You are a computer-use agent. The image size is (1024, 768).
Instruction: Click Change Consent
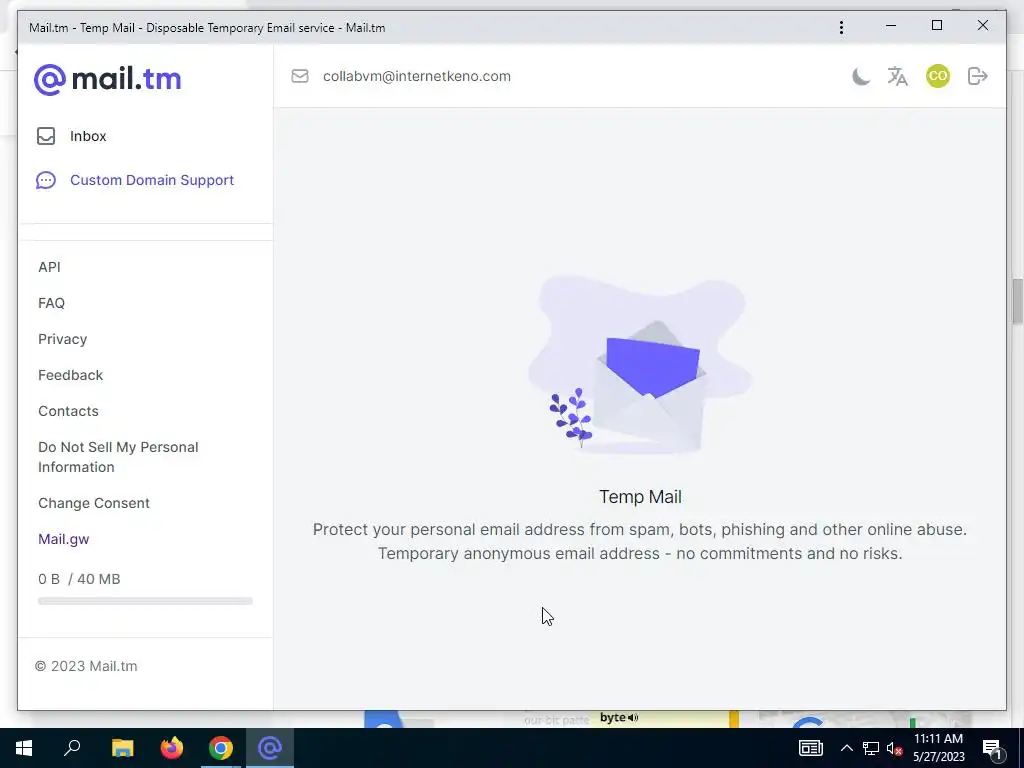(94, 503)
